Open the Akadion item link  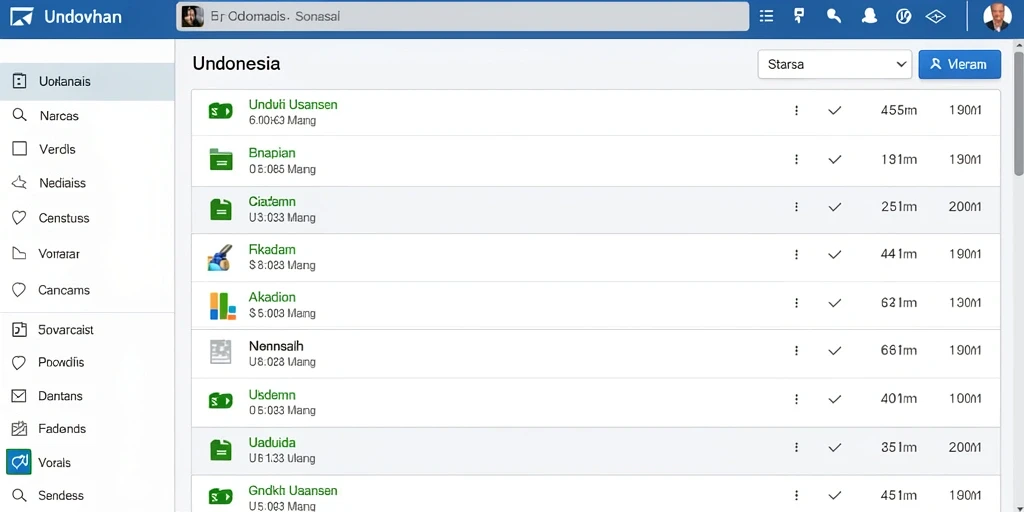click(272, 297)
